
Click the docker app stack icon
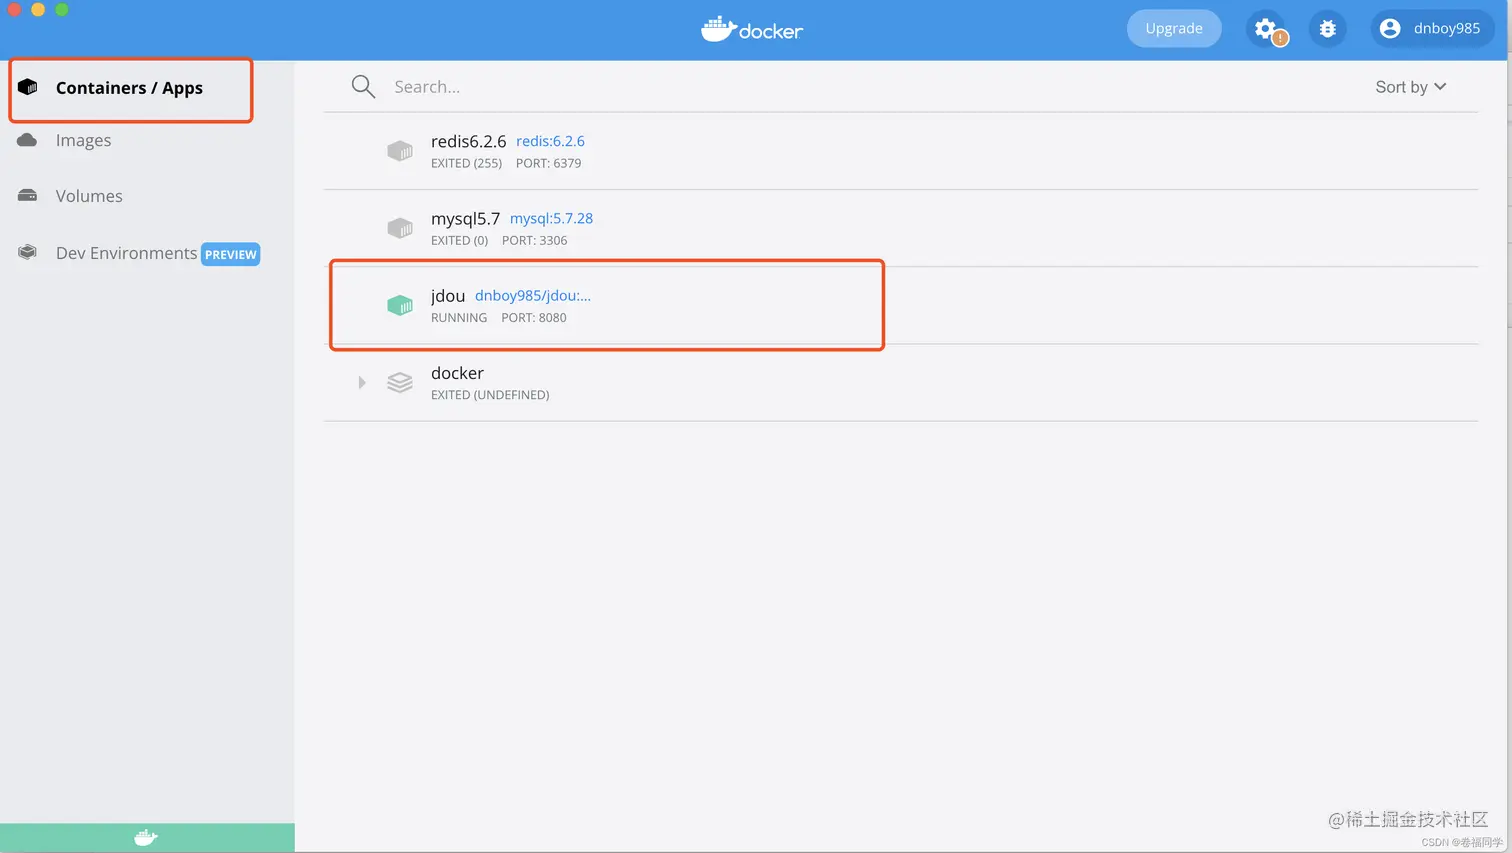[x=400, y=383]
